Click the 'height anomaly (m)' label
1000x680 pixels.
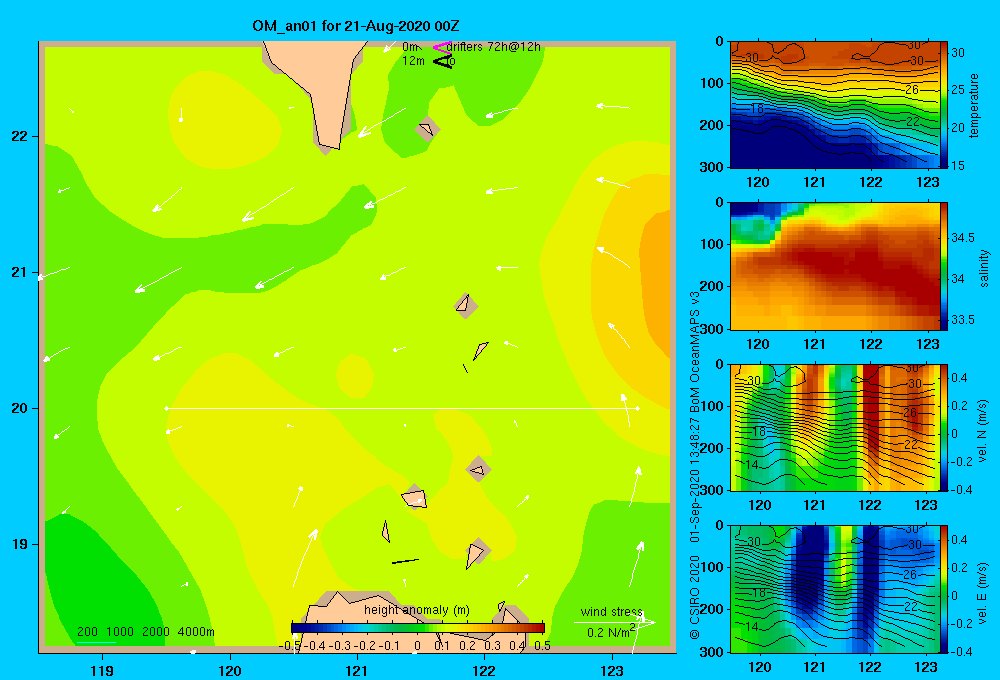pos(417,610)
